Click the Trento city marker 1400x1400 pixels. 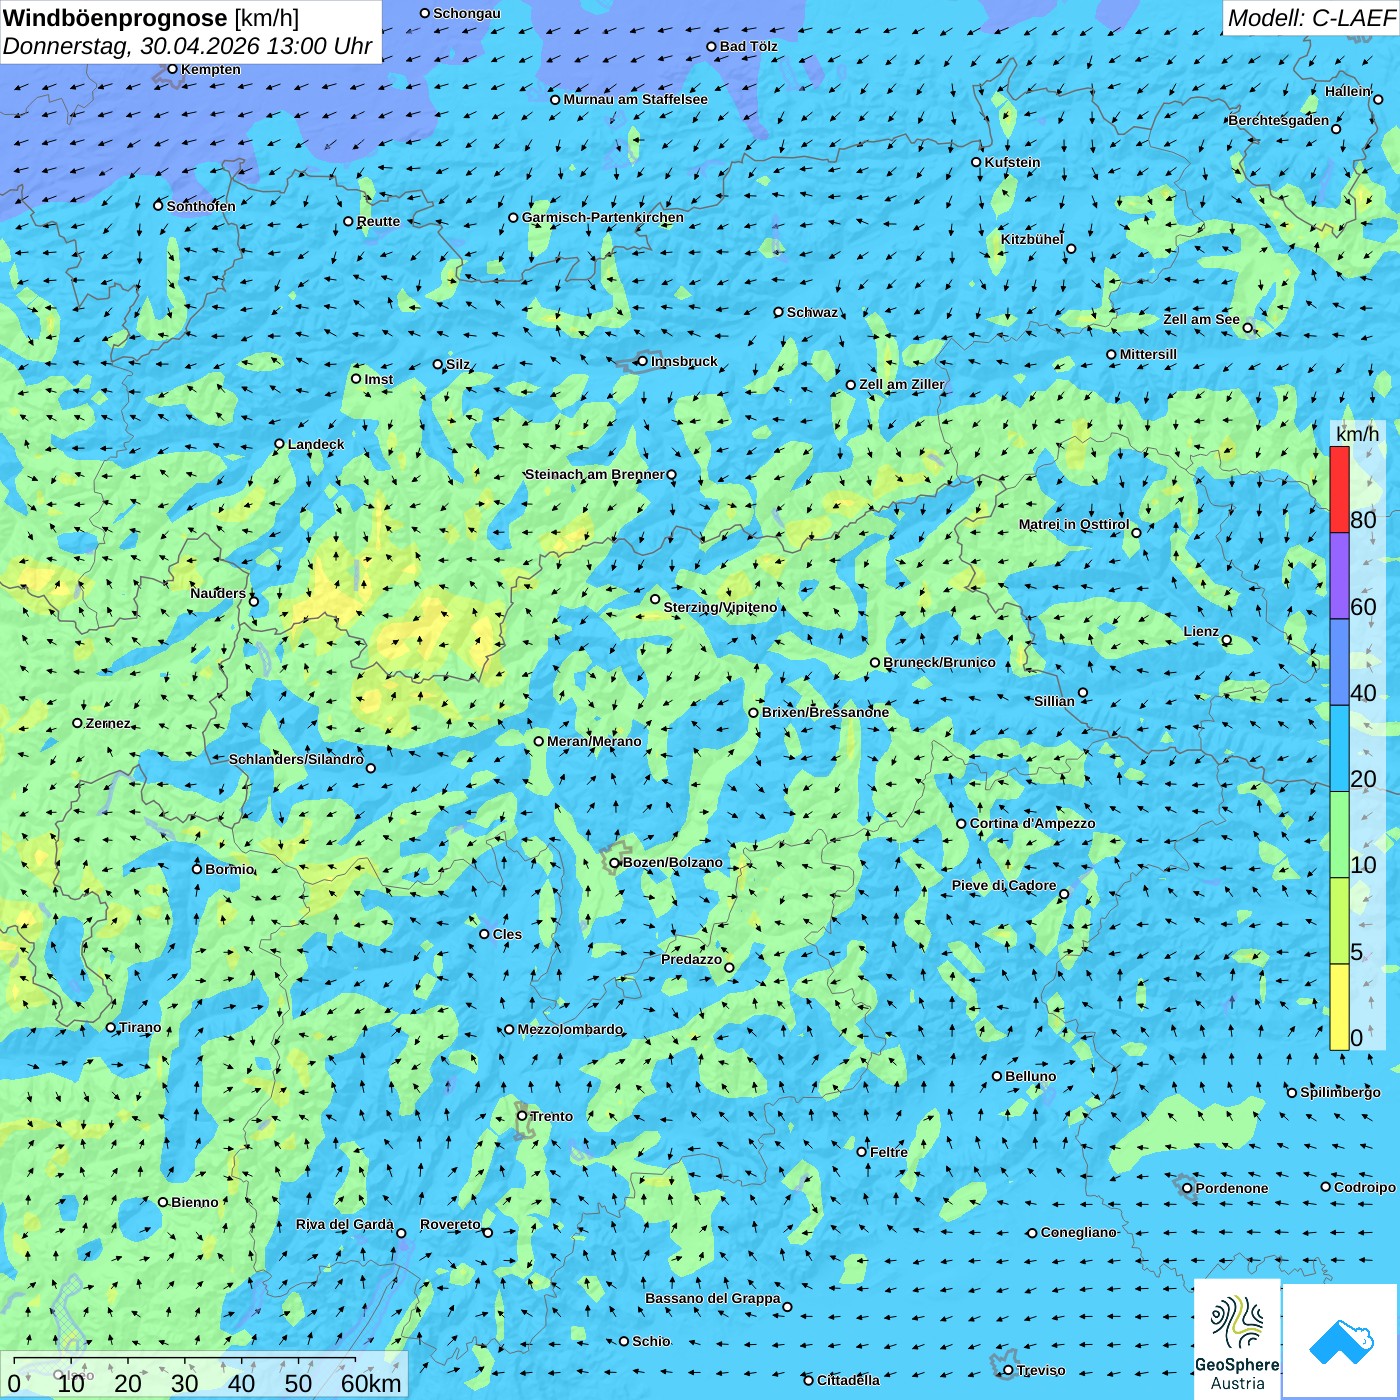(522, 1116)
